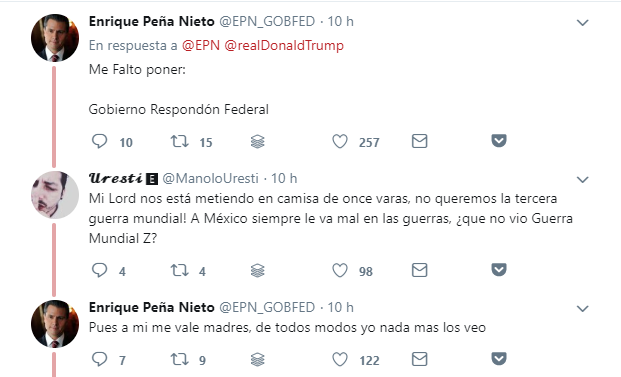Screen dimensions: 621x377
Task: Open chevron menu on last Peña Nieto tweet
Action: (x=582, y=308)
